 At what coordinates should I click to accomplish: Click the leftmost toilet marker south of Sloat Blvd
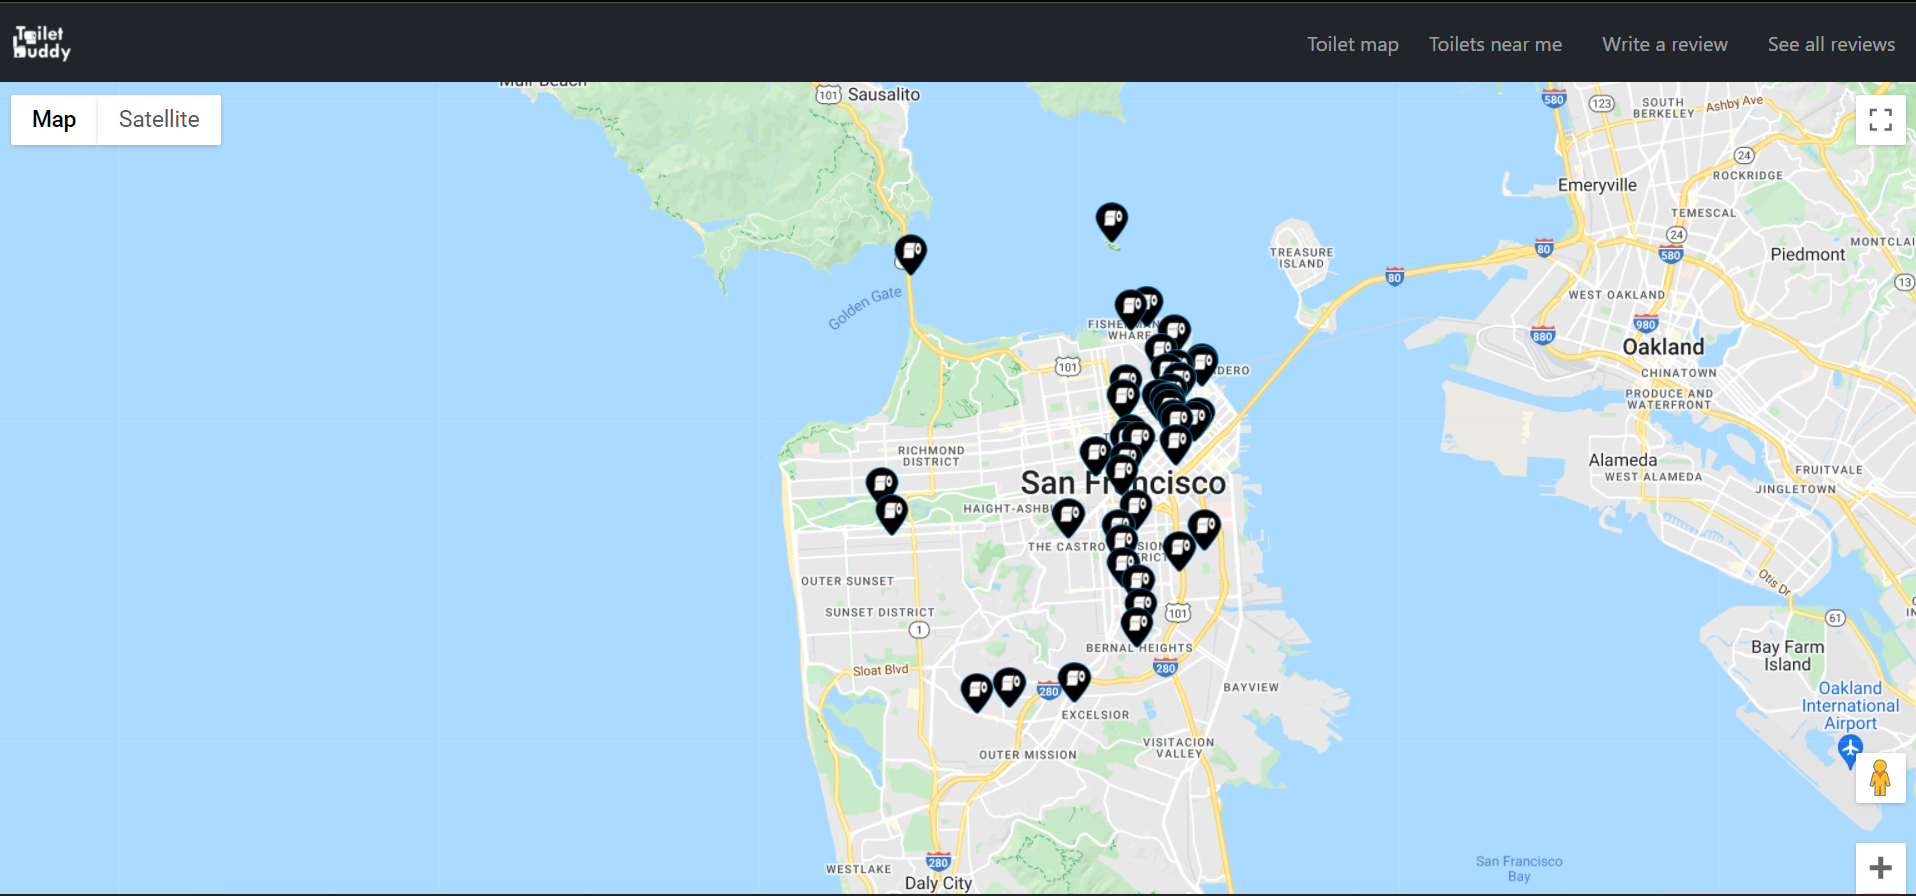[x=977, y=691]
